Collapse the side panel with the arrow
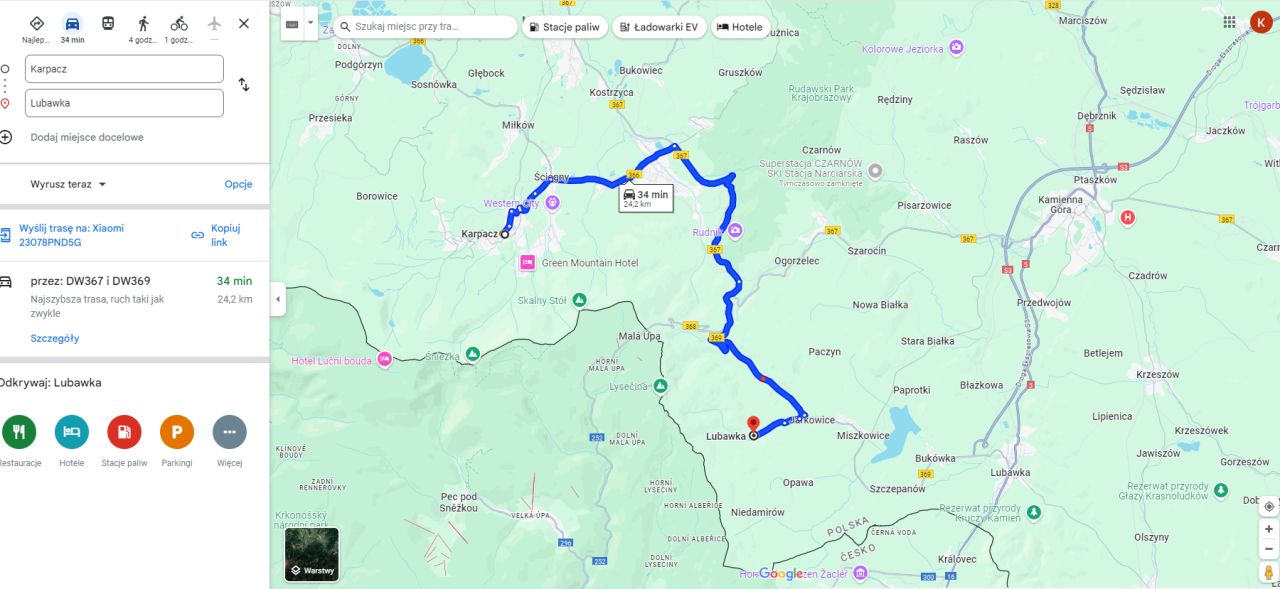Image resolution: width=1280 pixels, height=589 pixels. (277, 299)
